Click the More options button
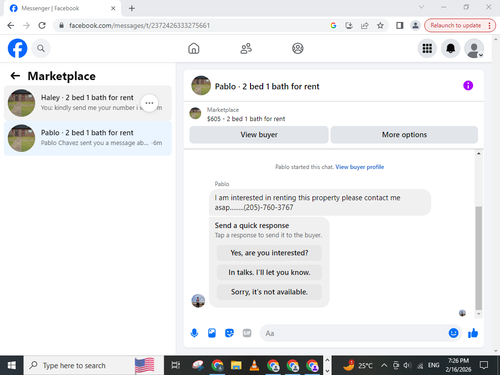The width and height of the screenshot is (500, 375). point(404,135)
